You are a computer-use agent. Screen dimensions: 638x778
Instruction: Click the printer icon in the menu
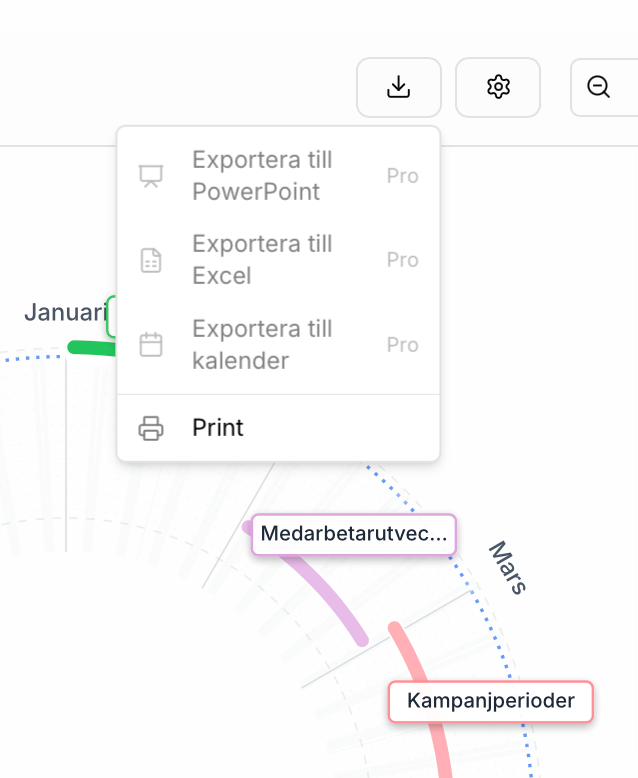(x=151, y=428)
